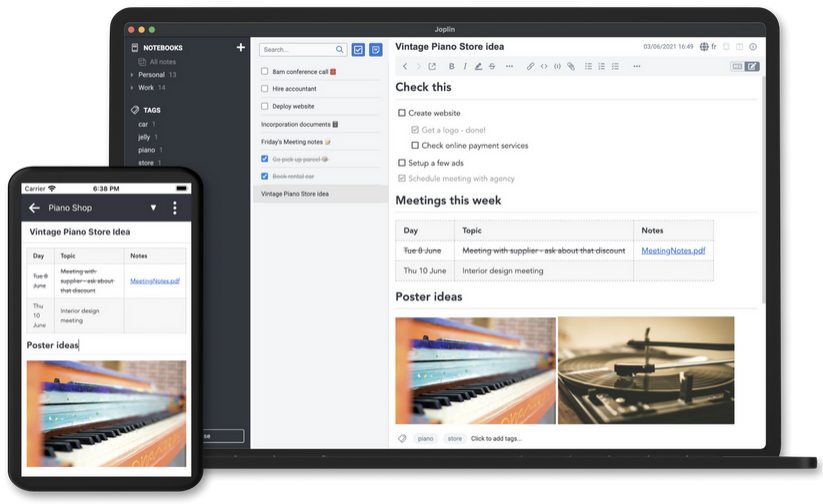The height and width of the screenshot is (504, 823).
Task: Open the spell check language globe icon
Action: coord(704,47)
